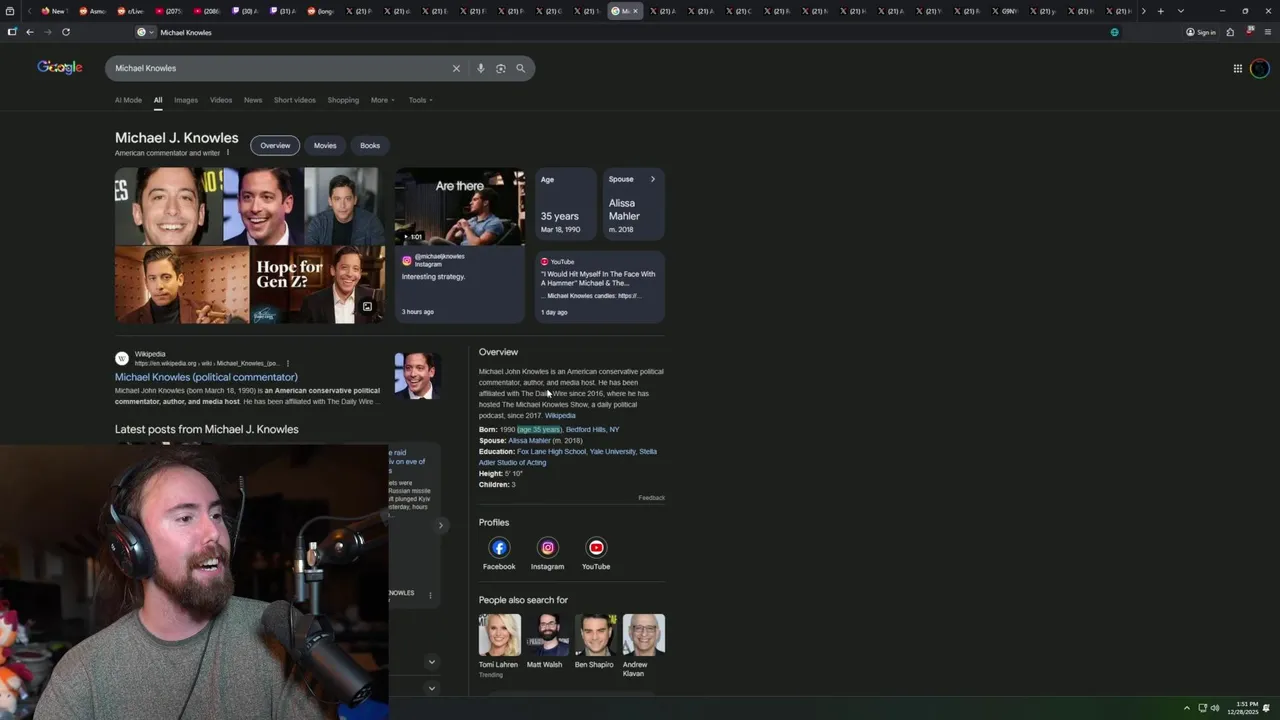Screen dimensions: 1280x720
Task: Open the Google apps grid
Action: pos(1237,68)
